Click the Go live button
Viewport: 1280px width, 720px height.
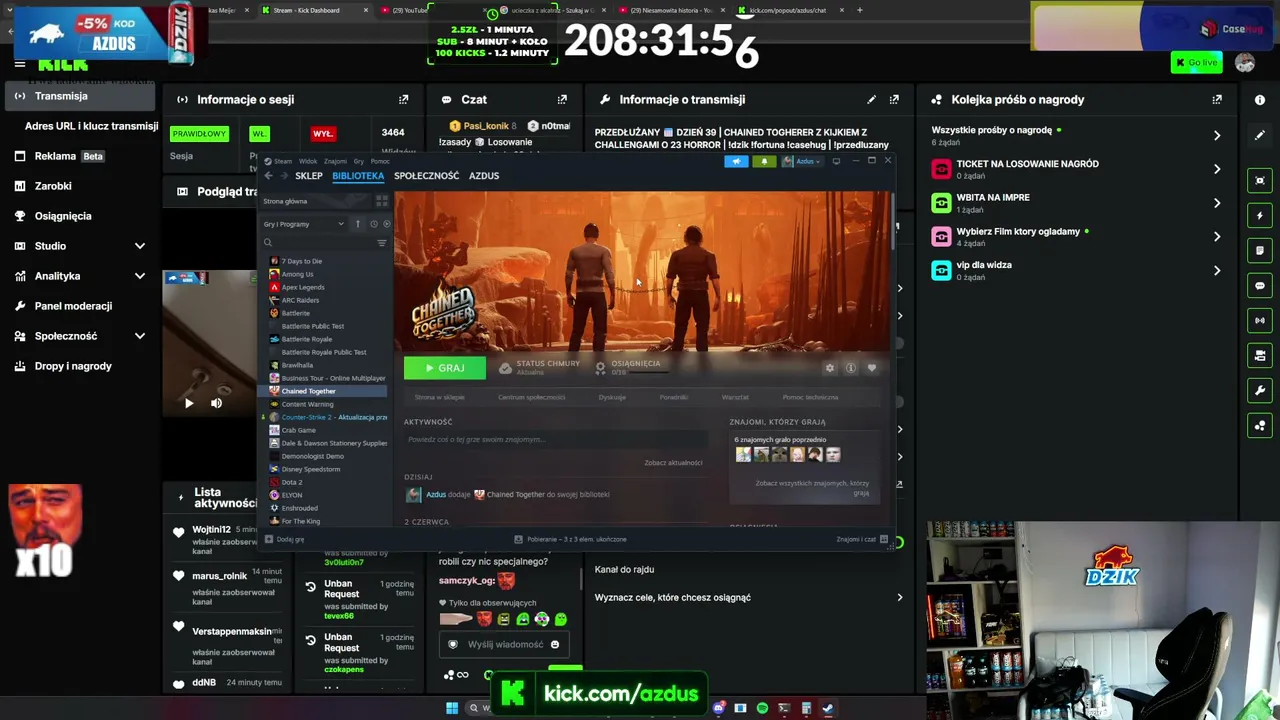click(x=1197, y=63)
